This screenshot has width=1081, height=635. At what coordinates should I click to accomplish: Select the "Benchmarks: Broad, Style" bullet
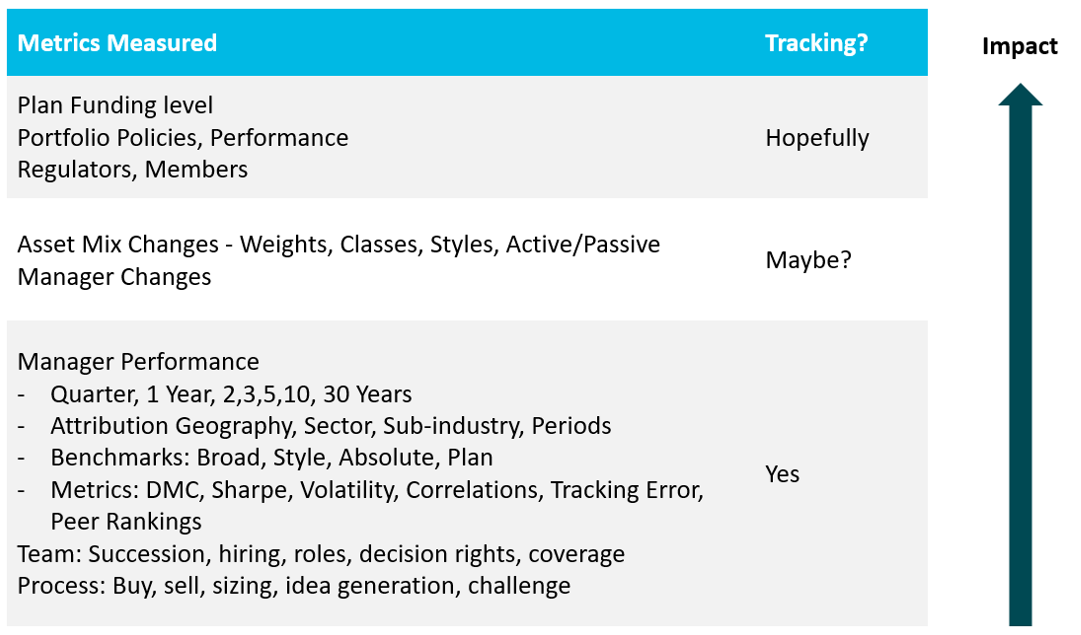[x=271, y=457]
